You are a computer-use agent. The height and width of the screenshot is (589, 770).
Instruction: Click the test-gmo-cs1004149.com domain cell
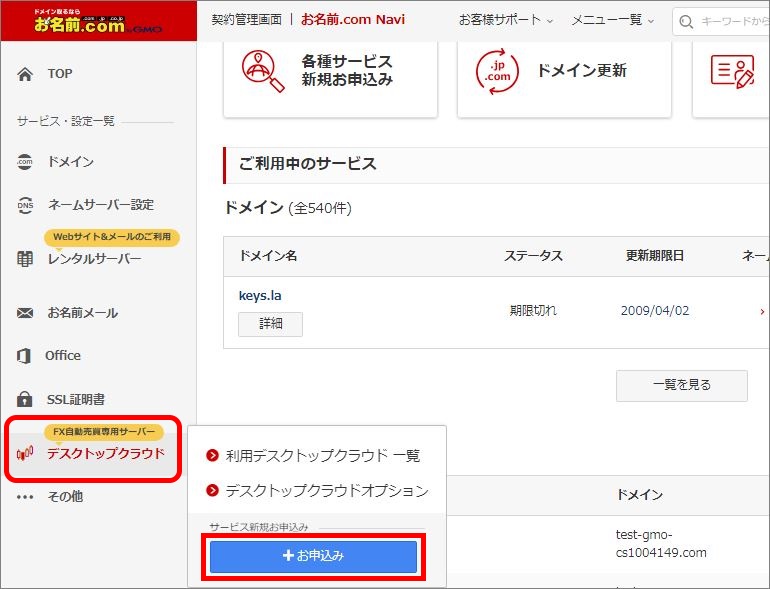pos(661,543)
